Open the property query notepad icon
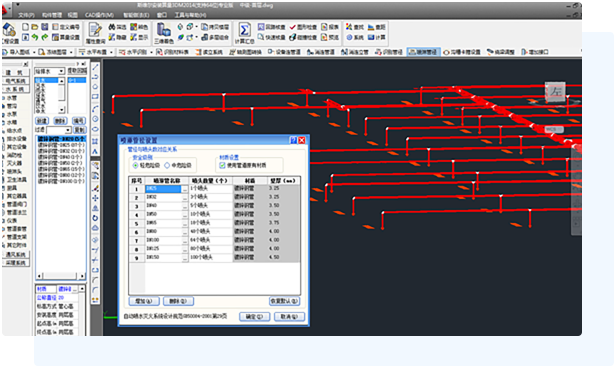Viewport: 616px width, 368px height. [x=95, y=30]
